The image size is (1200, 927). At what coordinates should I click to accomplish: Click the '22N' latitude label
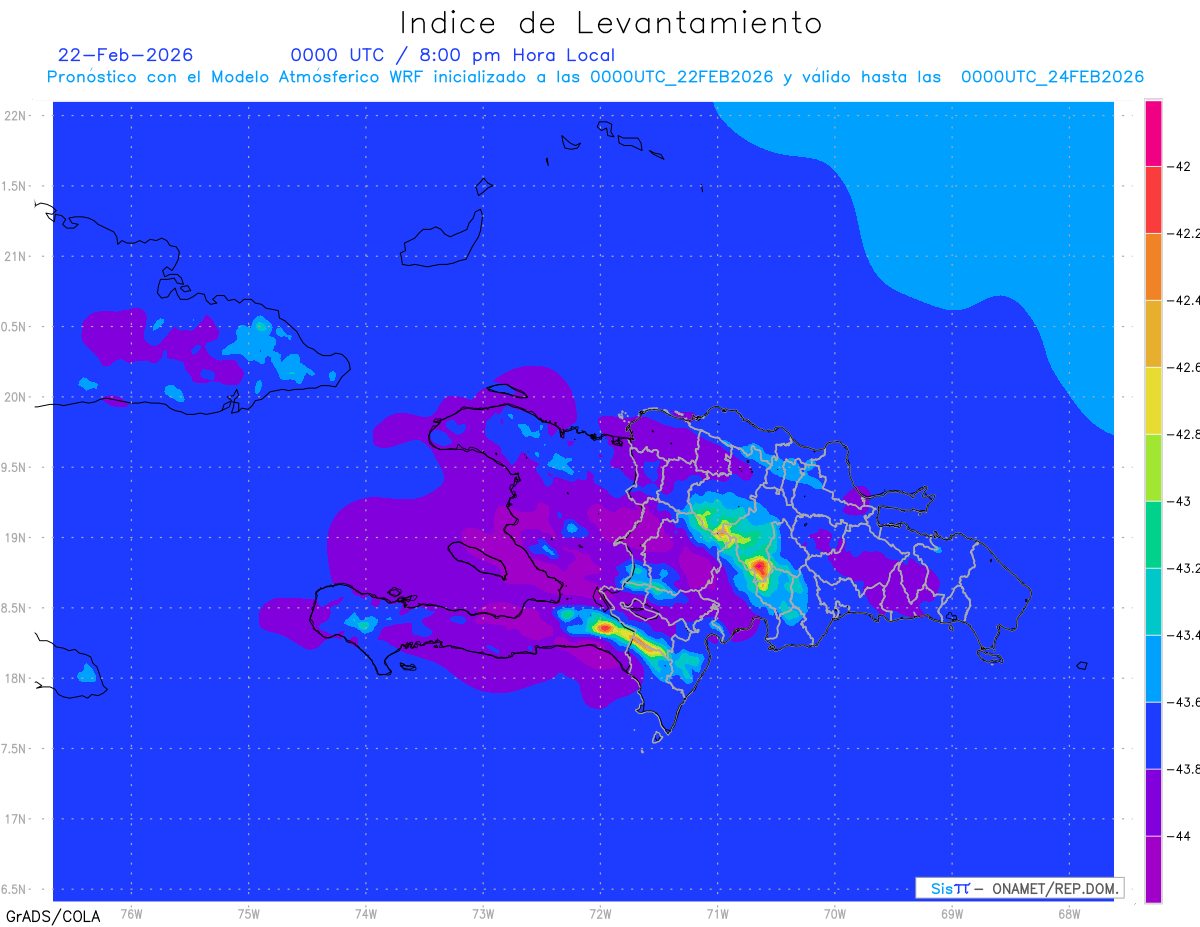pyautogui.click(x=16, y=116)
